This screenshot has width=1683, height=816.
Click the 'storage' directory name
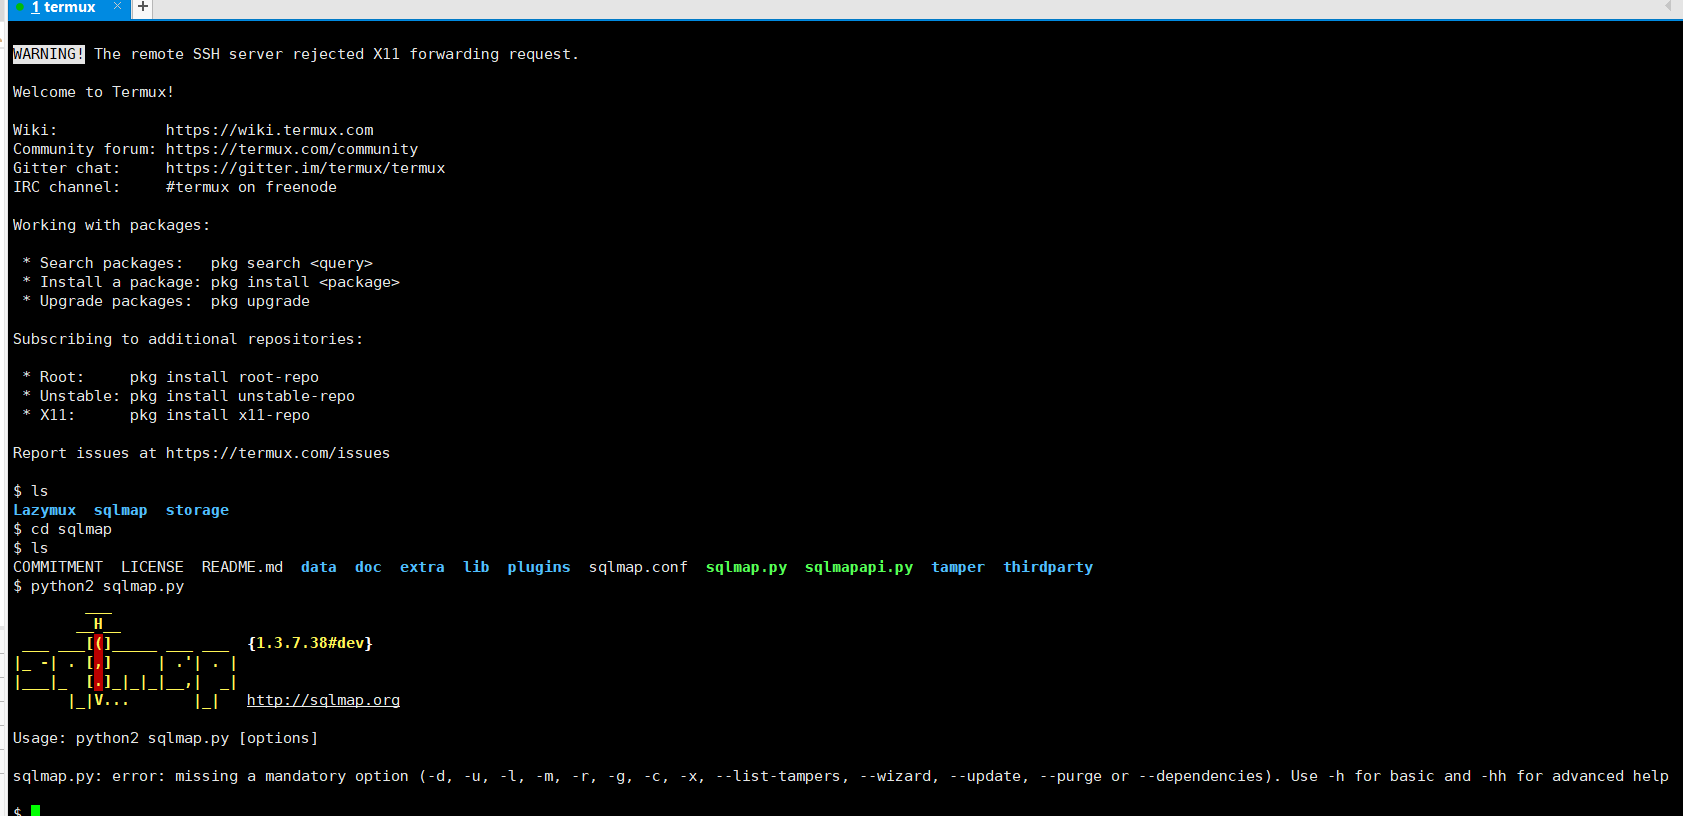point(197,510)
